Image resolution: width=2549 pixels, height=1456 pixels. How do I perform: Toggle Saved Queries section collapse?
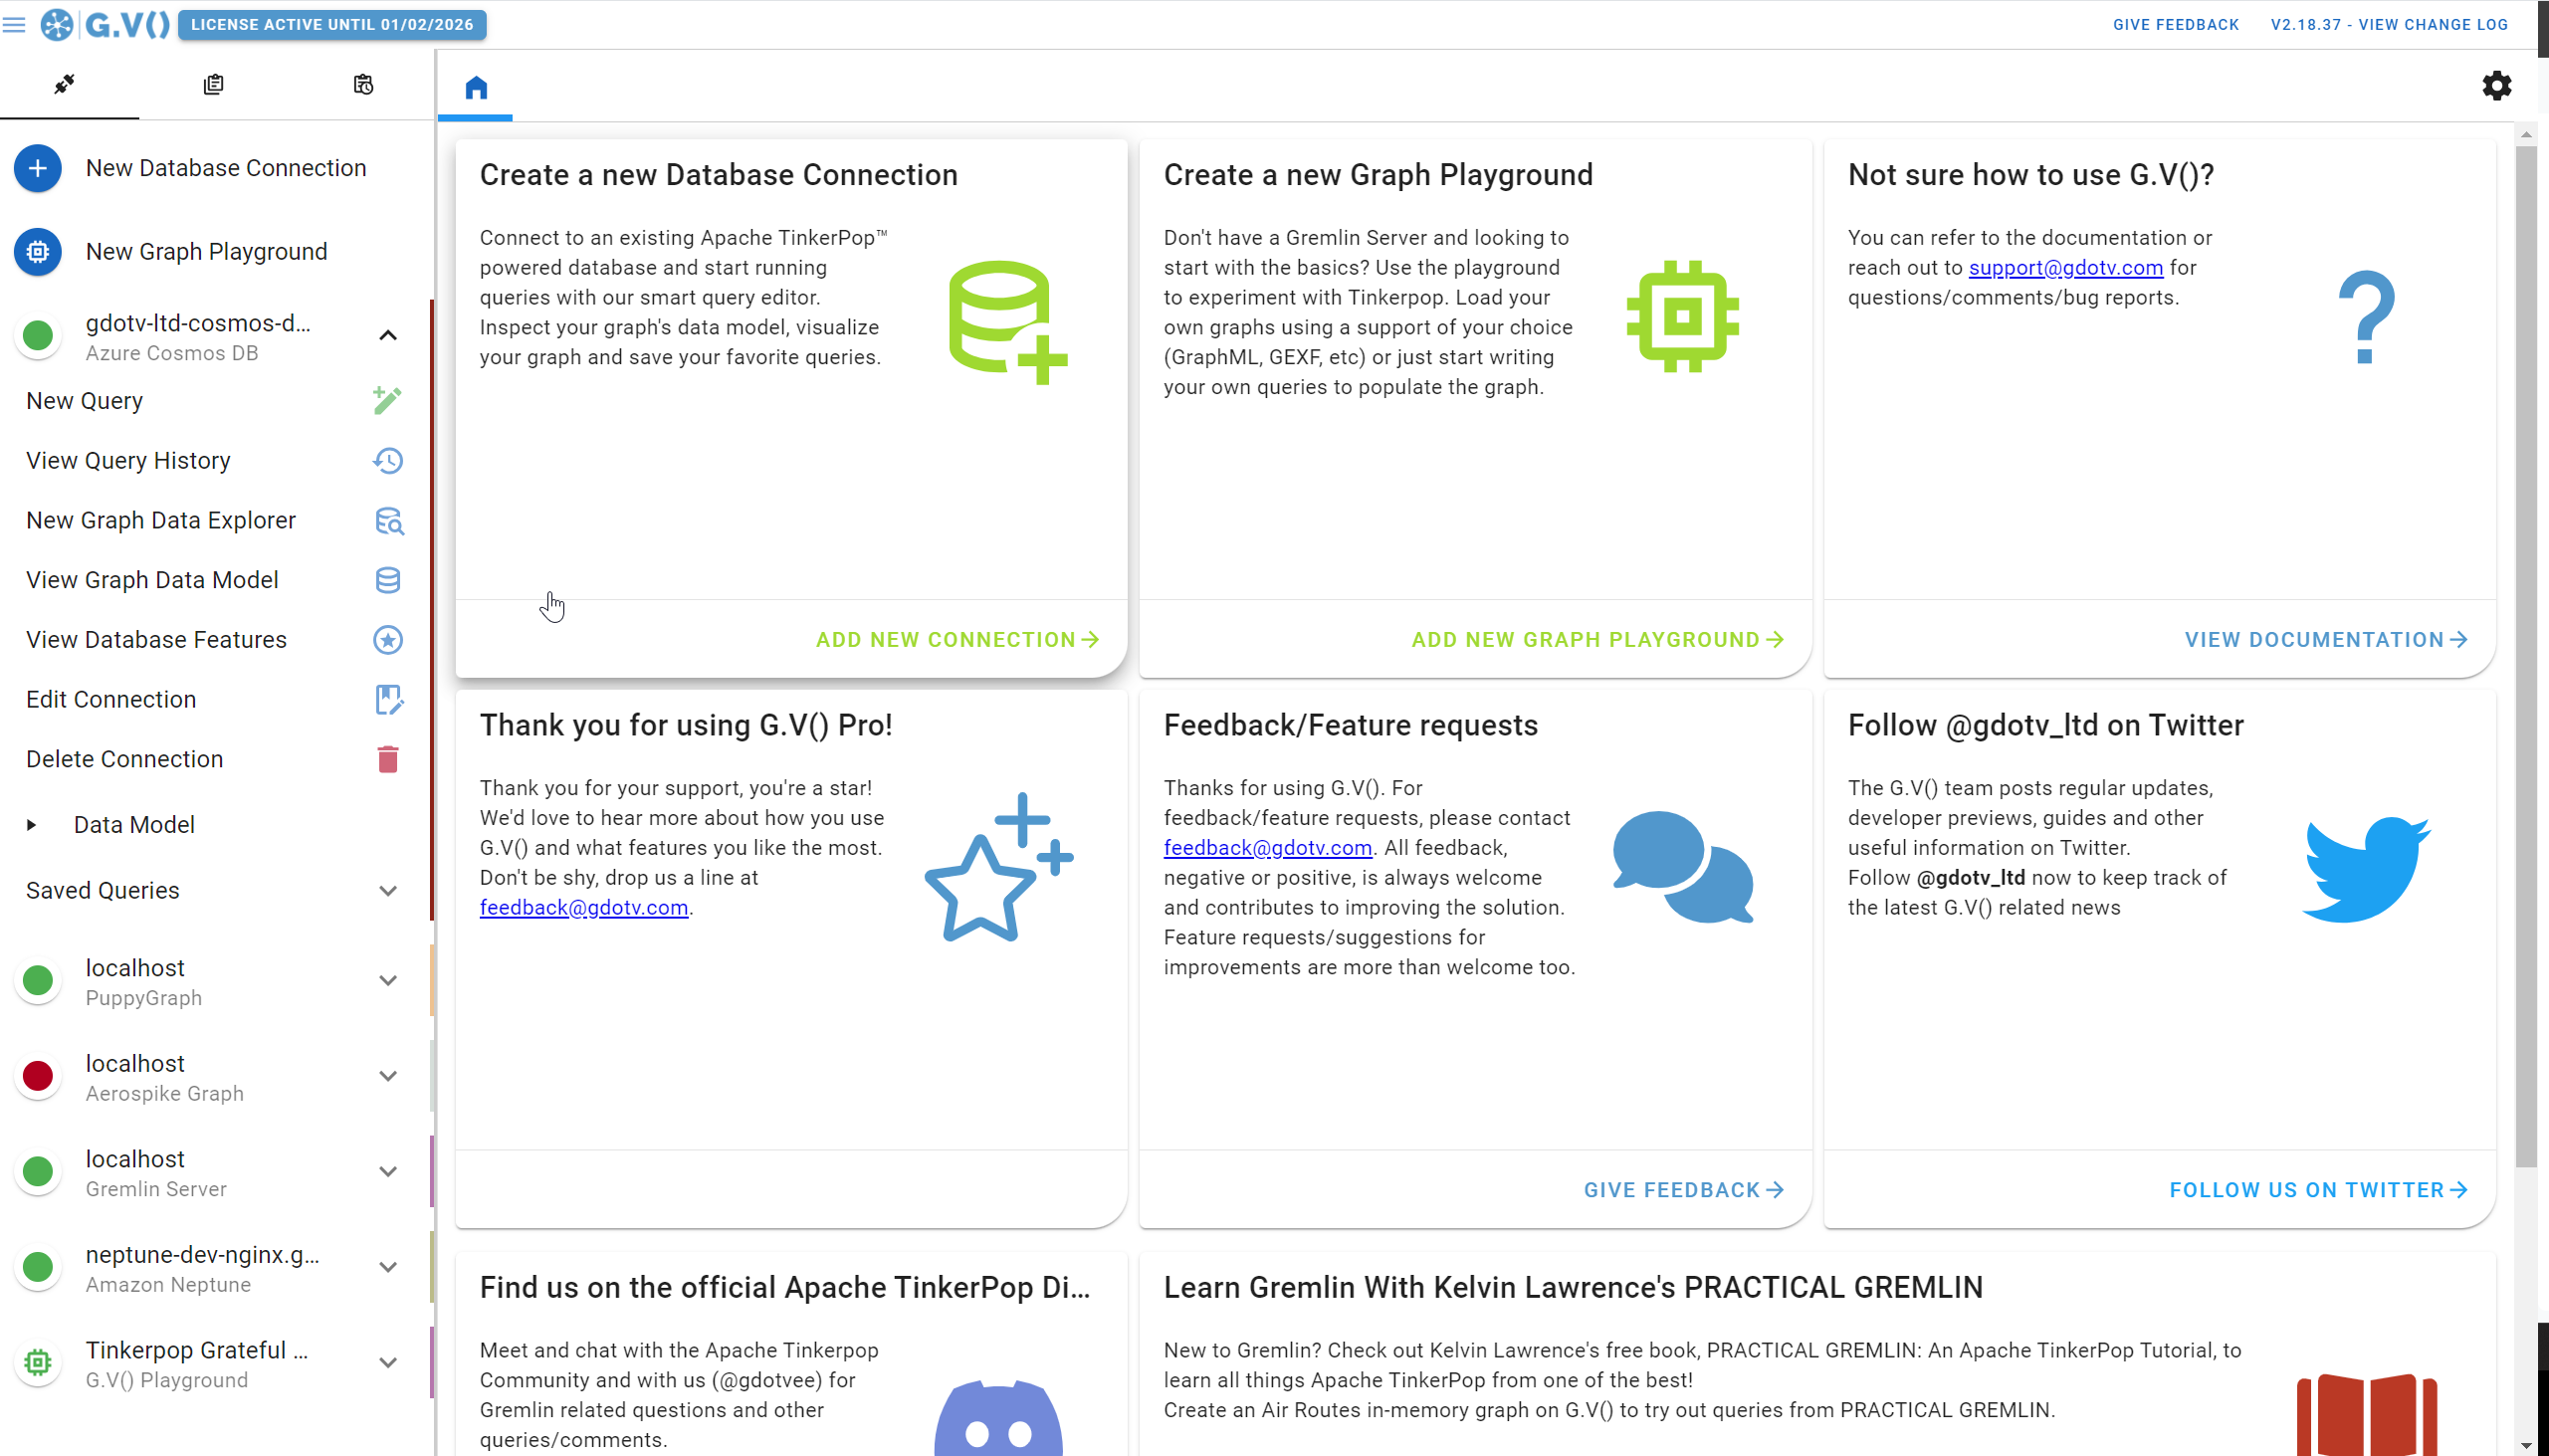coord(387,891)
